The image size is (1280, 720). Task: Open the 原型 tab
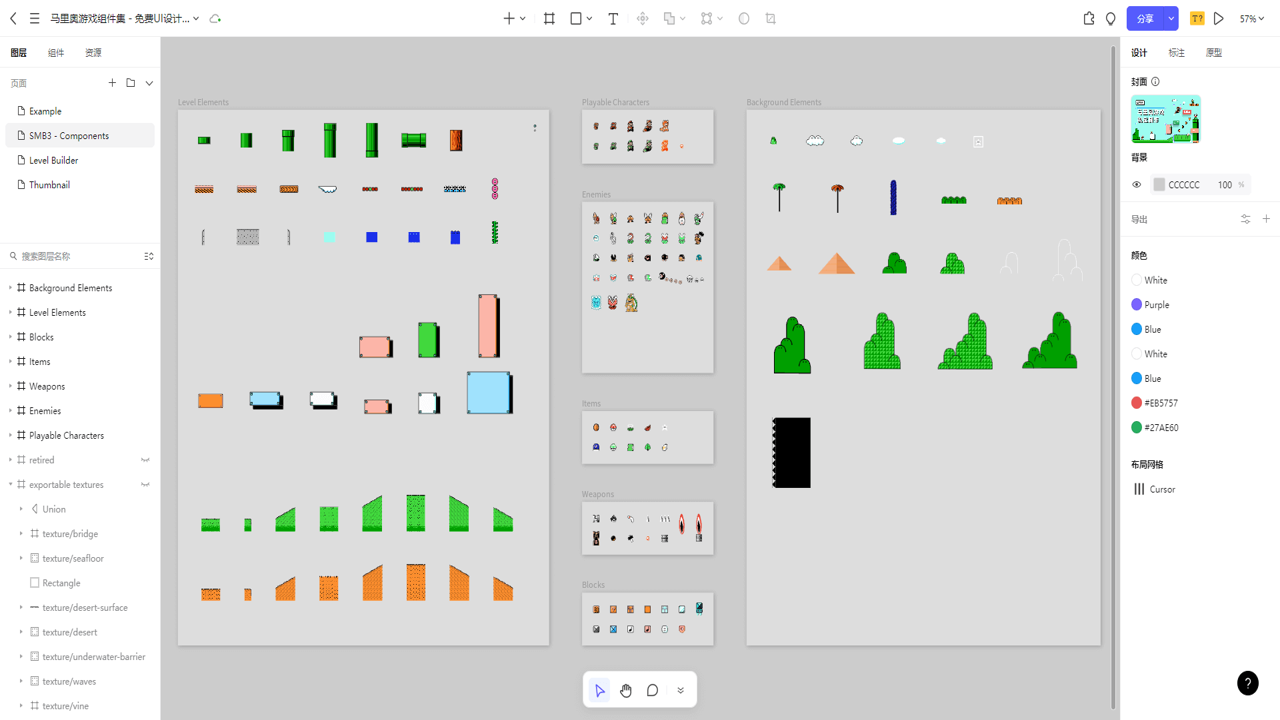[1214, 52]
